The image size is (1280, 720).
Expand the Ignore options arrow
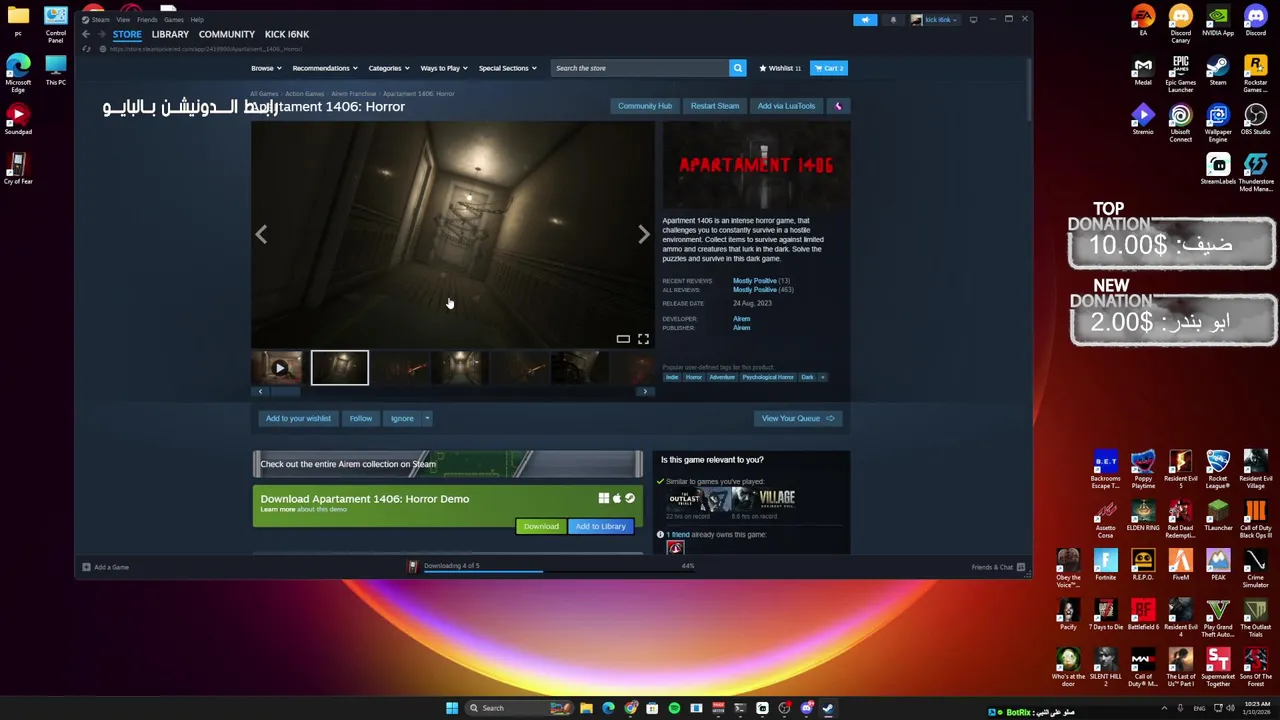tap(427, 418)
